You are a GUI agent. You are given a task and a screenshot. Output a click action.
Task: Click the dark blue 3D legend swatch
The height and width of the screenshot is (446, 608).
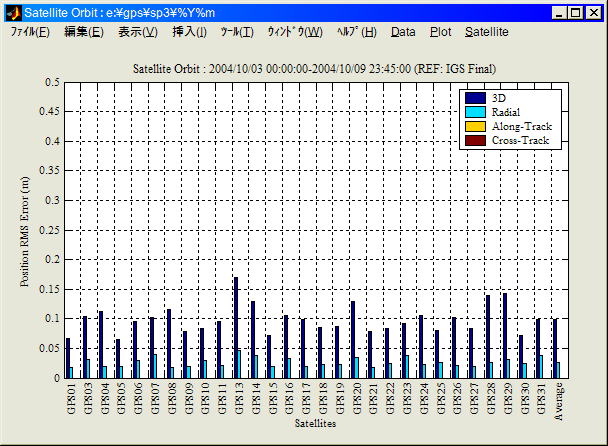(x=475, y=98)
